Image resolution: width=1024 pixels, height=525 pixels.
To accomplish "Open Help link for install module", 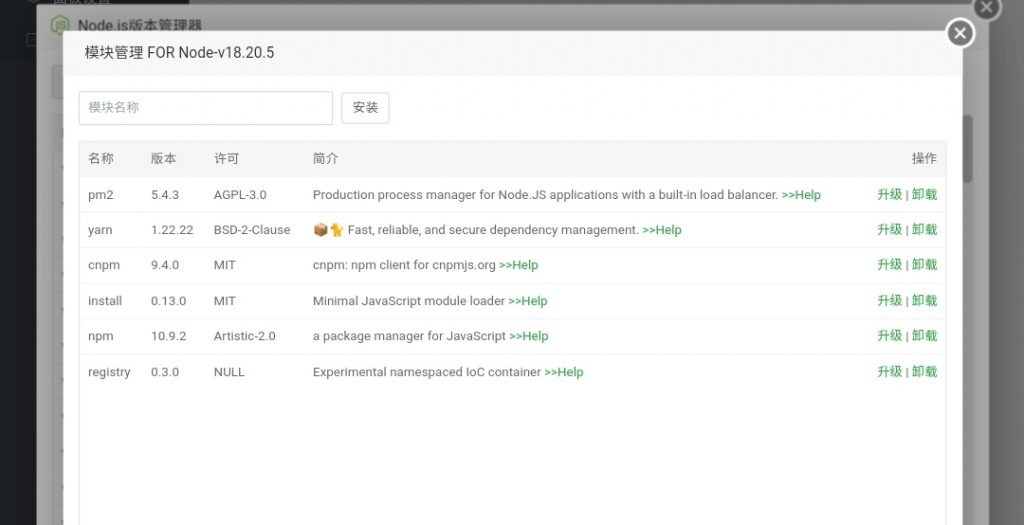I will tap(528, 301).
